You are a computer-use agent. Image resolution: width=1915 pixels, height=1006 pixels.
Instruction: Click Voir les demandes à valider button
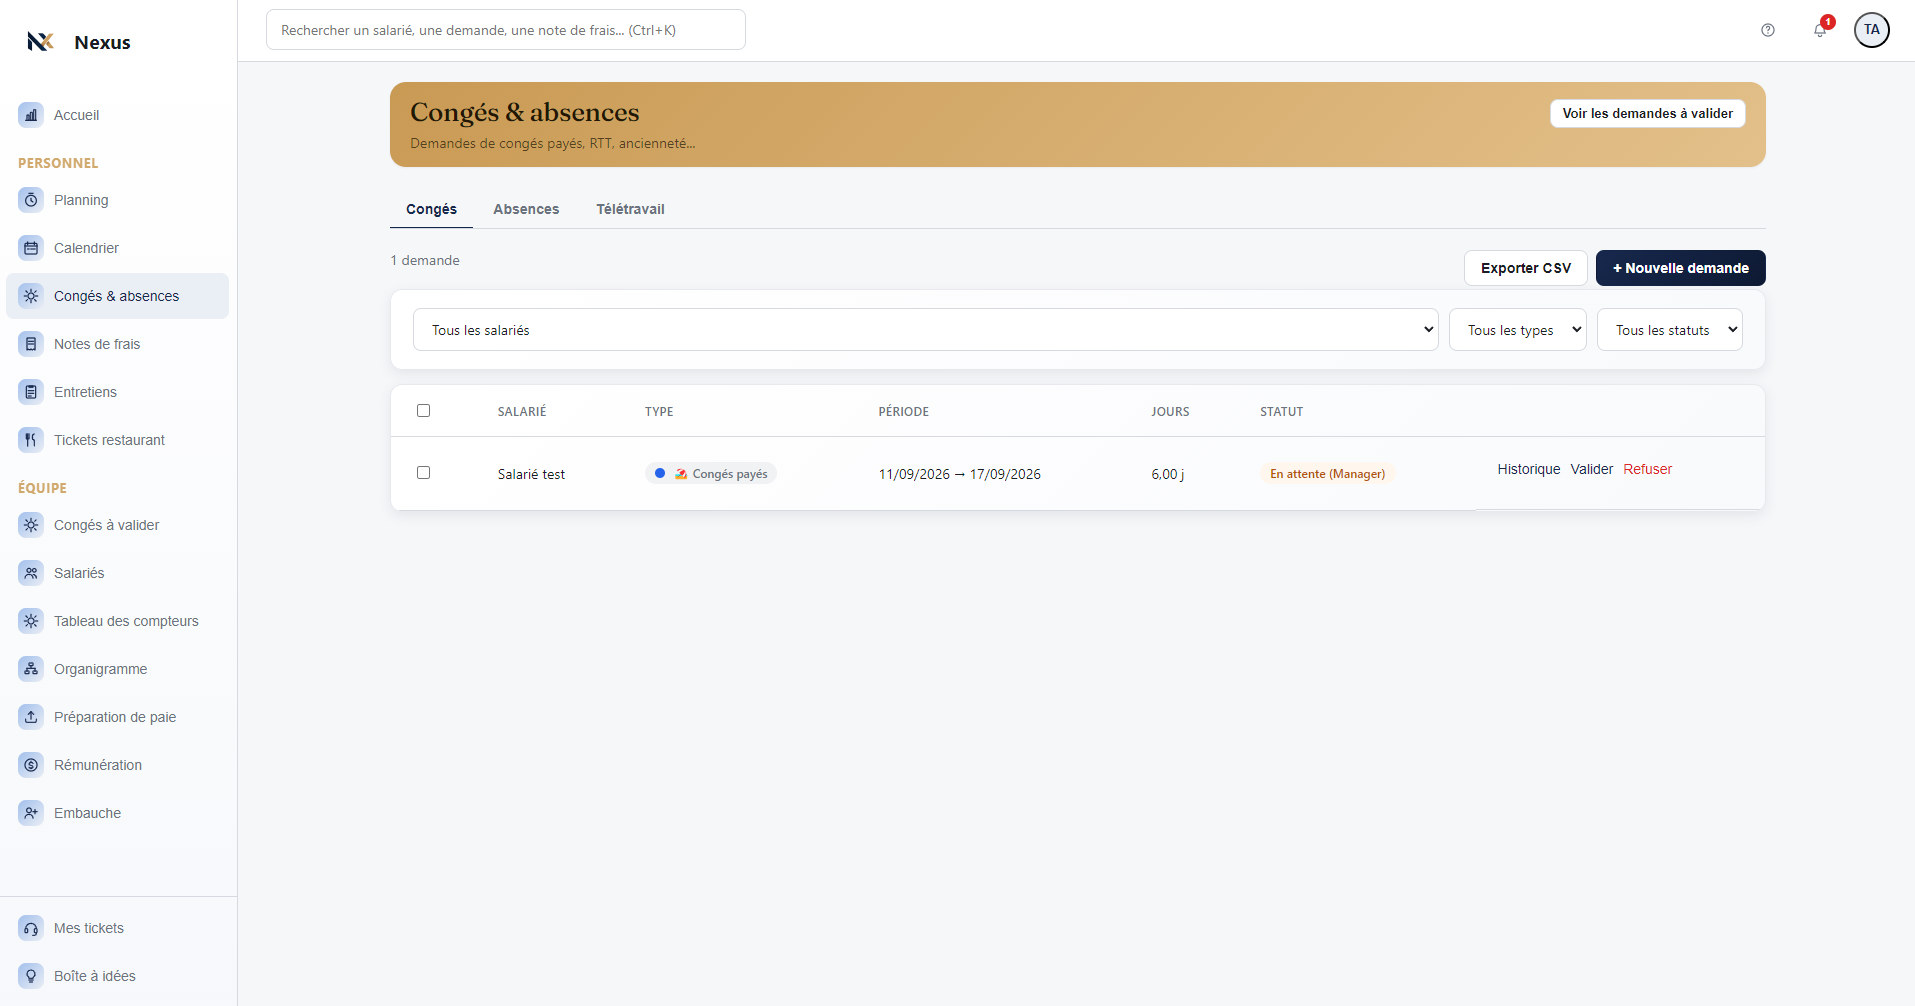point(1648,113)
